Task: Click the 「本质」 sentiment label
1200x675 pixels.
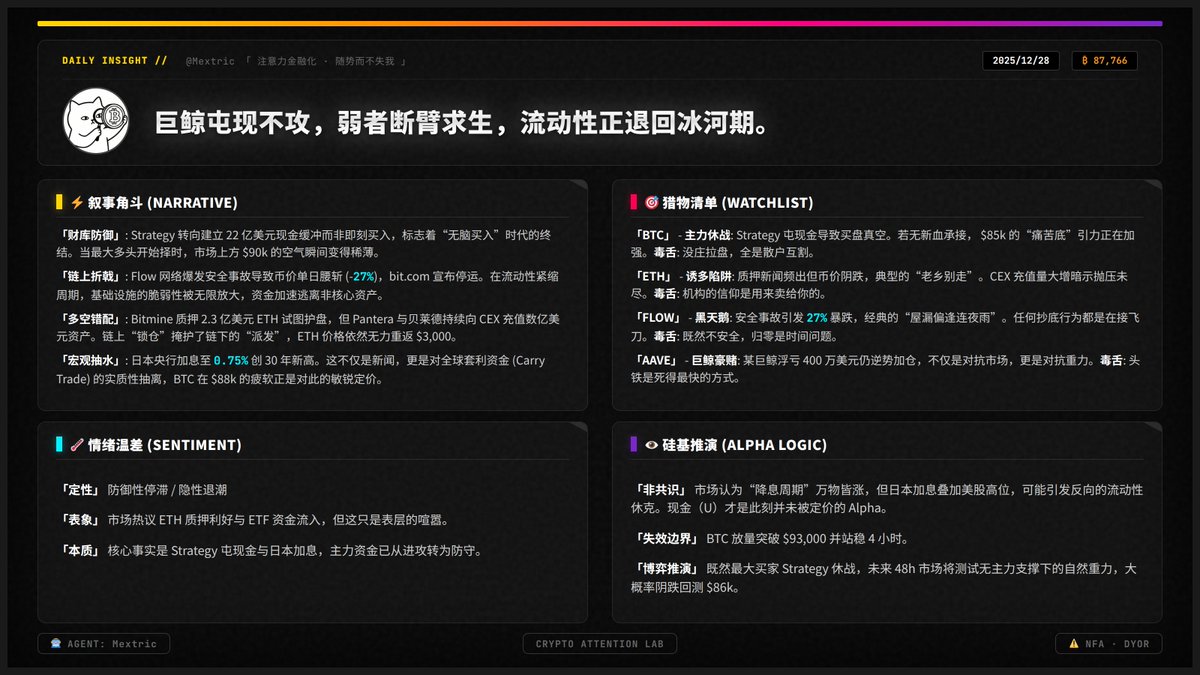Action: click(80, 550)
